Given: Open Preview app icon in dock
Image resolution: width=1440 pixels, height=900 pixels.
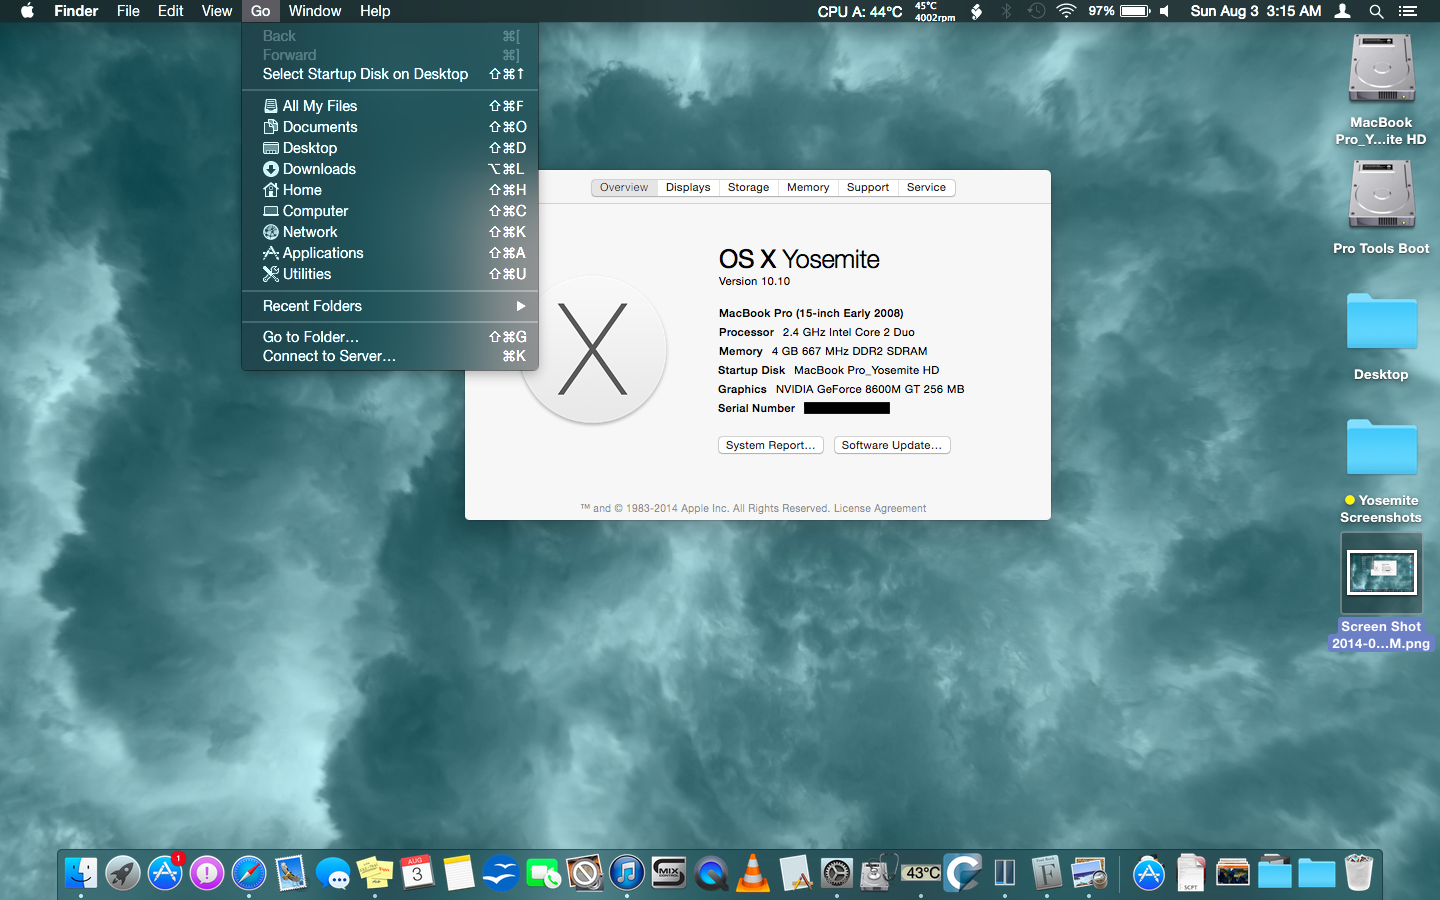Looking at the screenshot, I should 1089,873.
